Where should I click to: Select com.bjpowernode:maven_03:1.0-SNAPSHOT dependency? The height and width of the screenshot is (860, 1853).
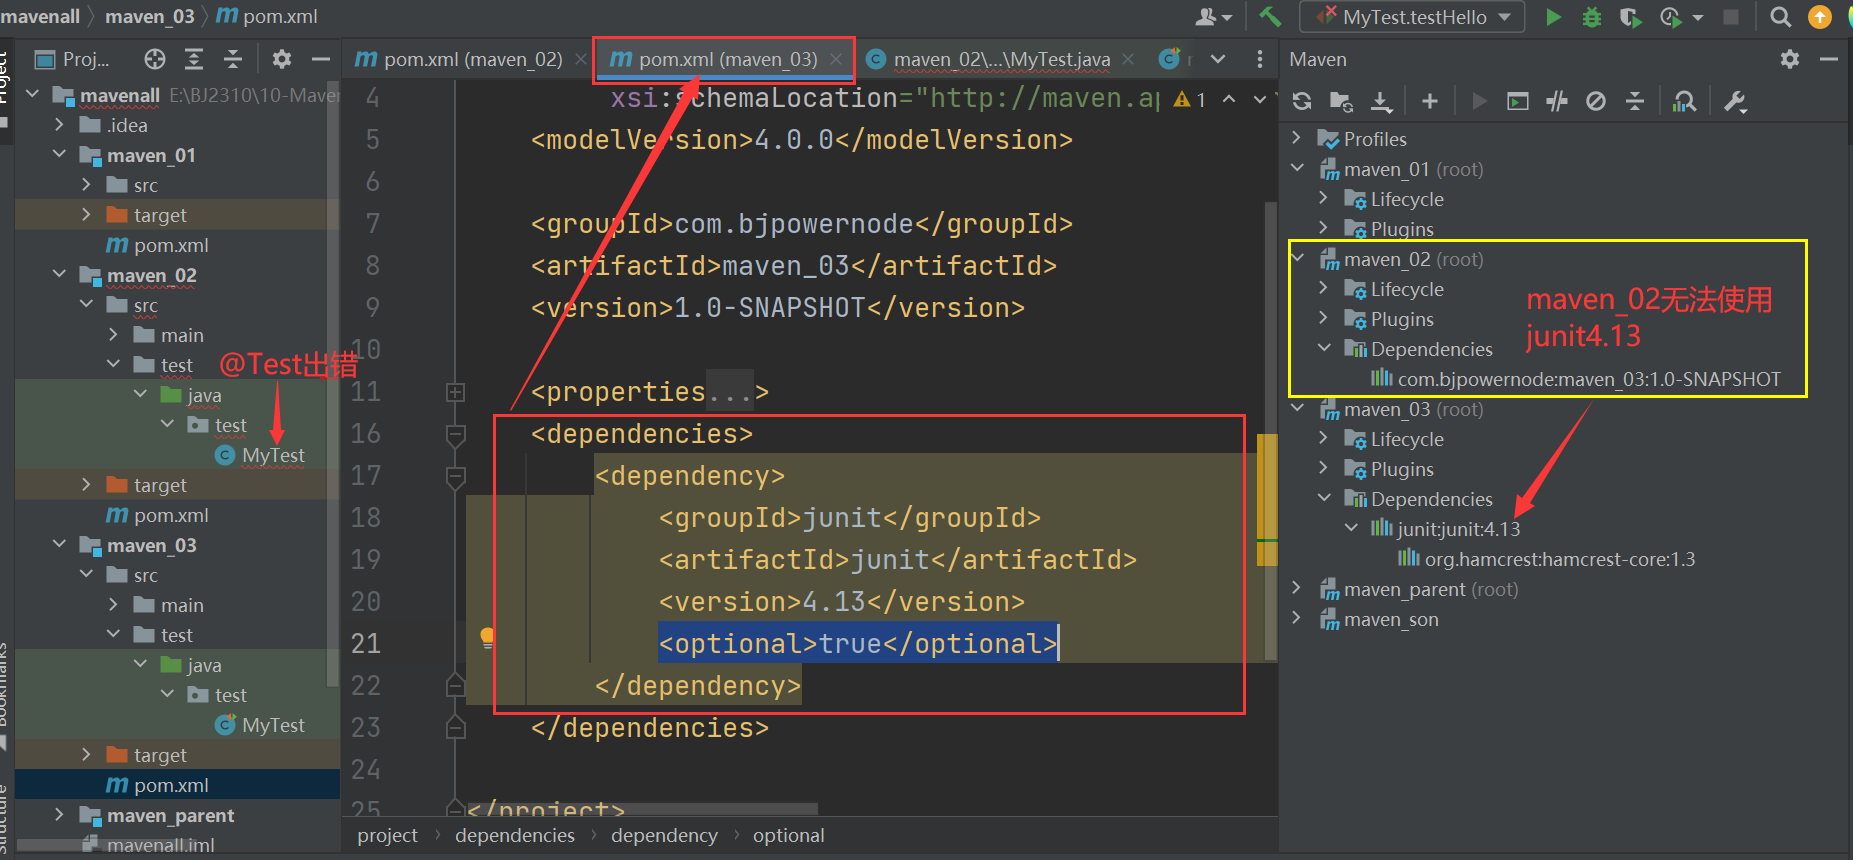coord(1576,379)
